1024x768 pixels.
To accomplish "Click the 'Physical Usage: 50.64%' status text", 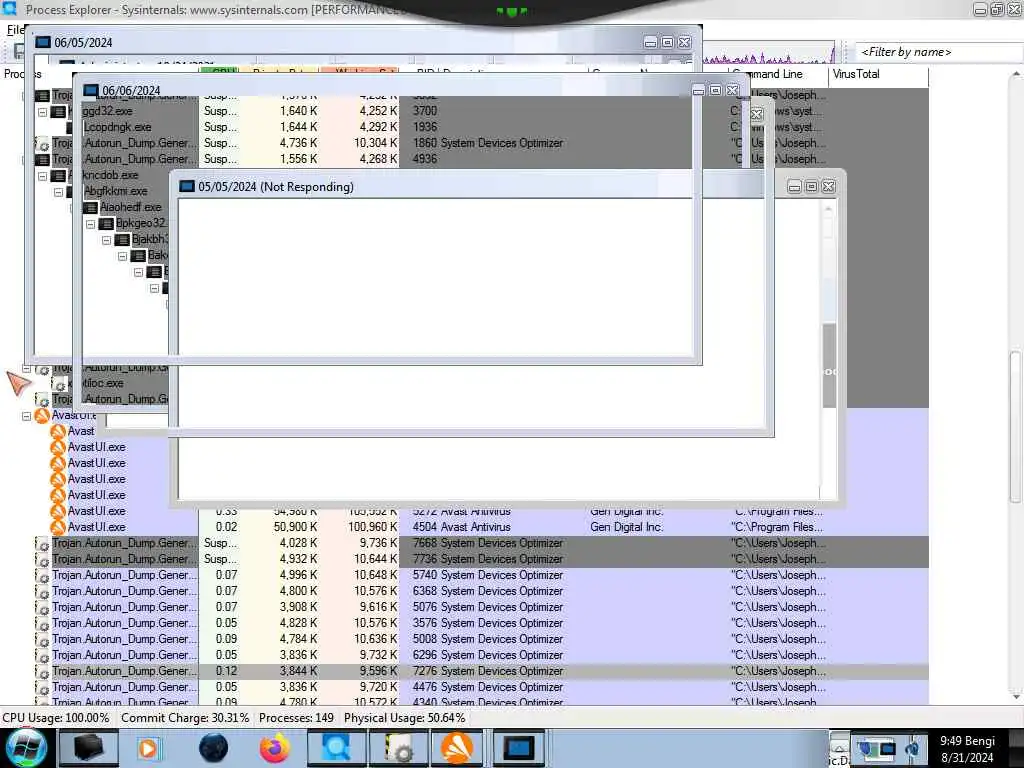I will 404,718.
